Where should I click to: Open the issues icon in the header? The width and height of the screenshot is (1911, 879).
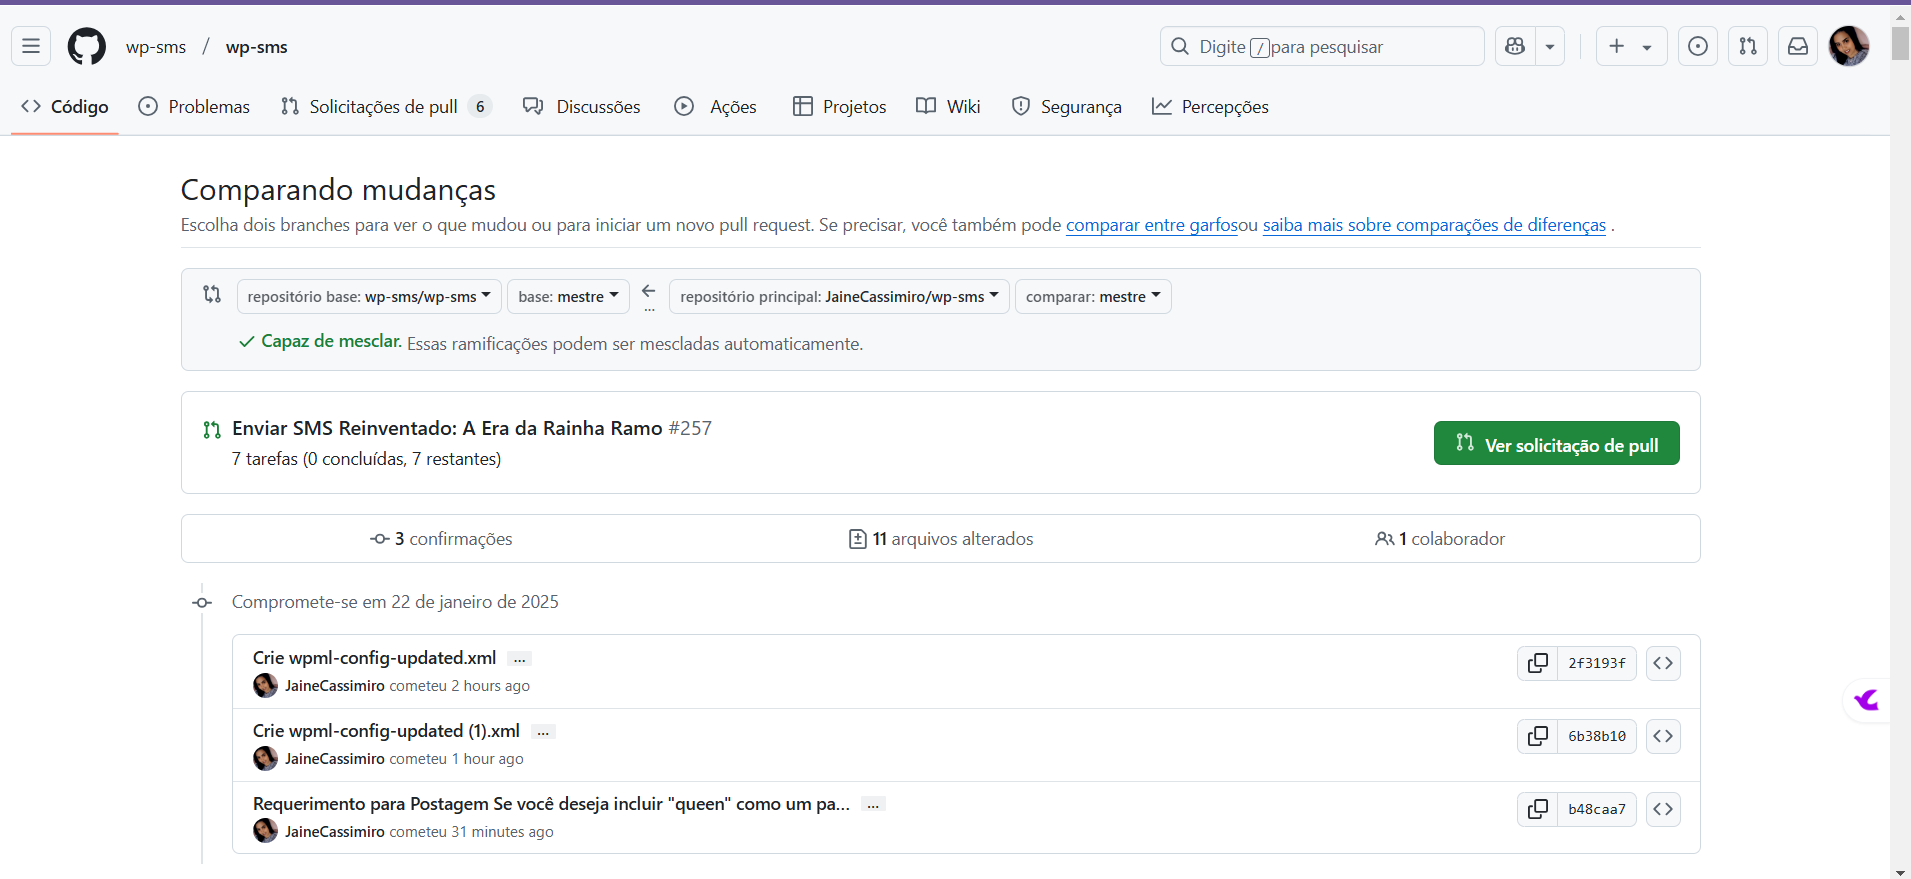point(1698,46)
